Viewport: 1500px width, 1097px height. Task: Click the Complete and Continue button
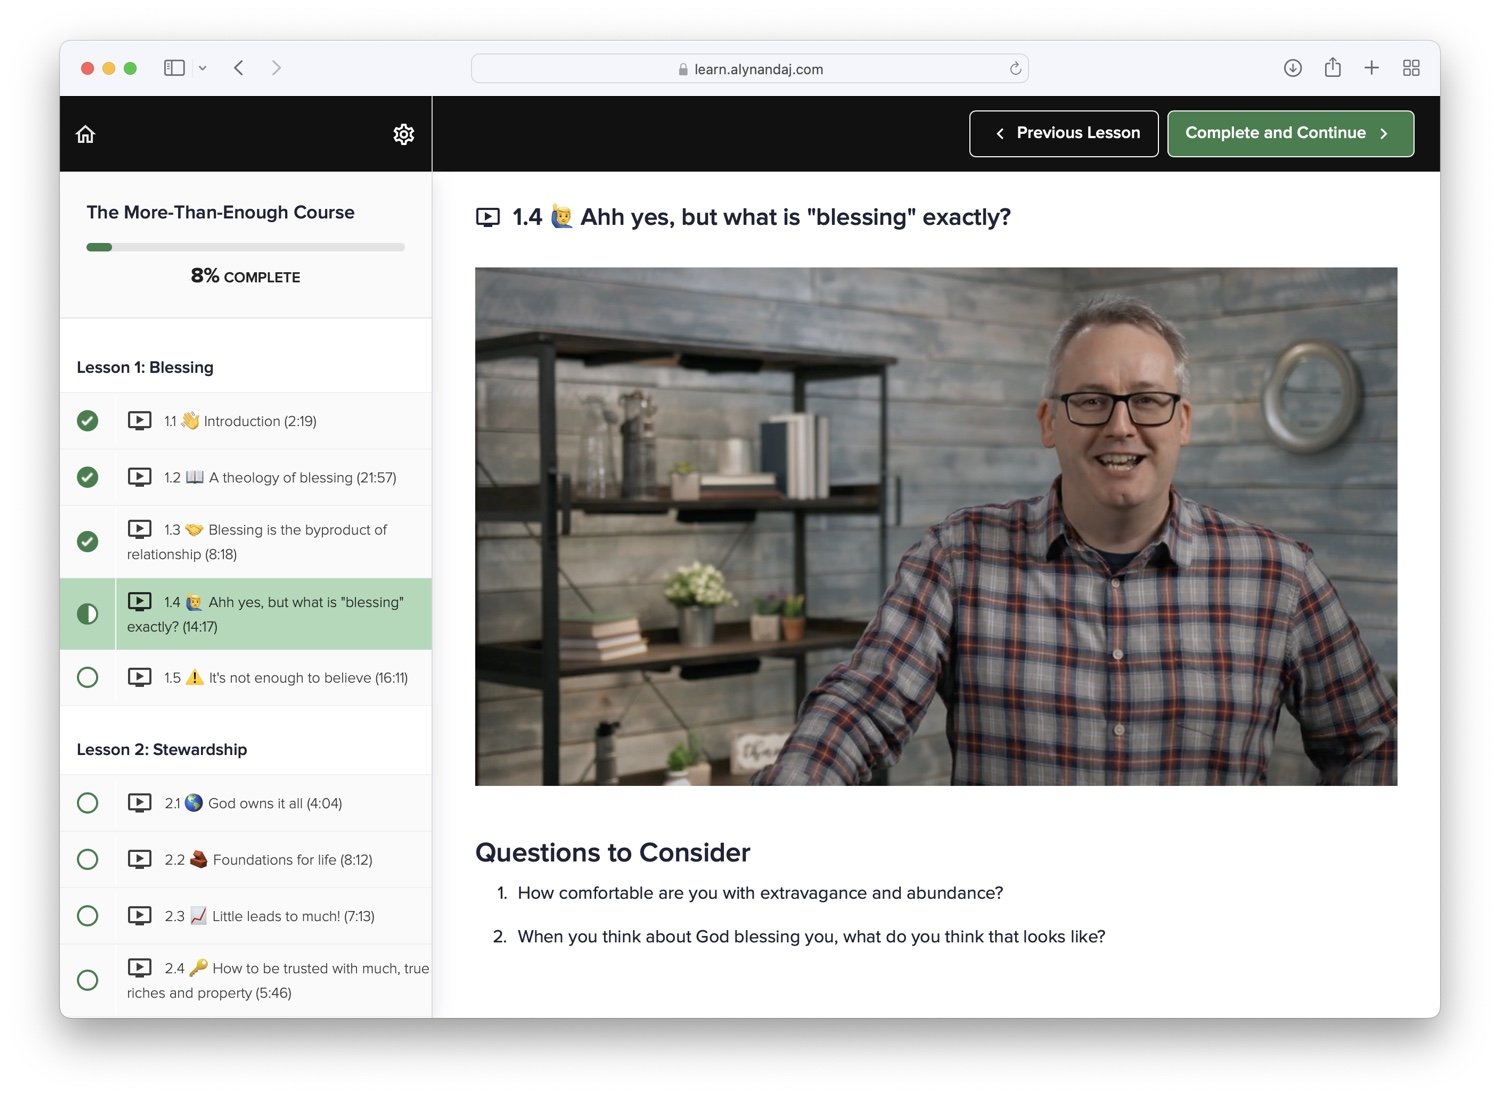coord(1291,133)
